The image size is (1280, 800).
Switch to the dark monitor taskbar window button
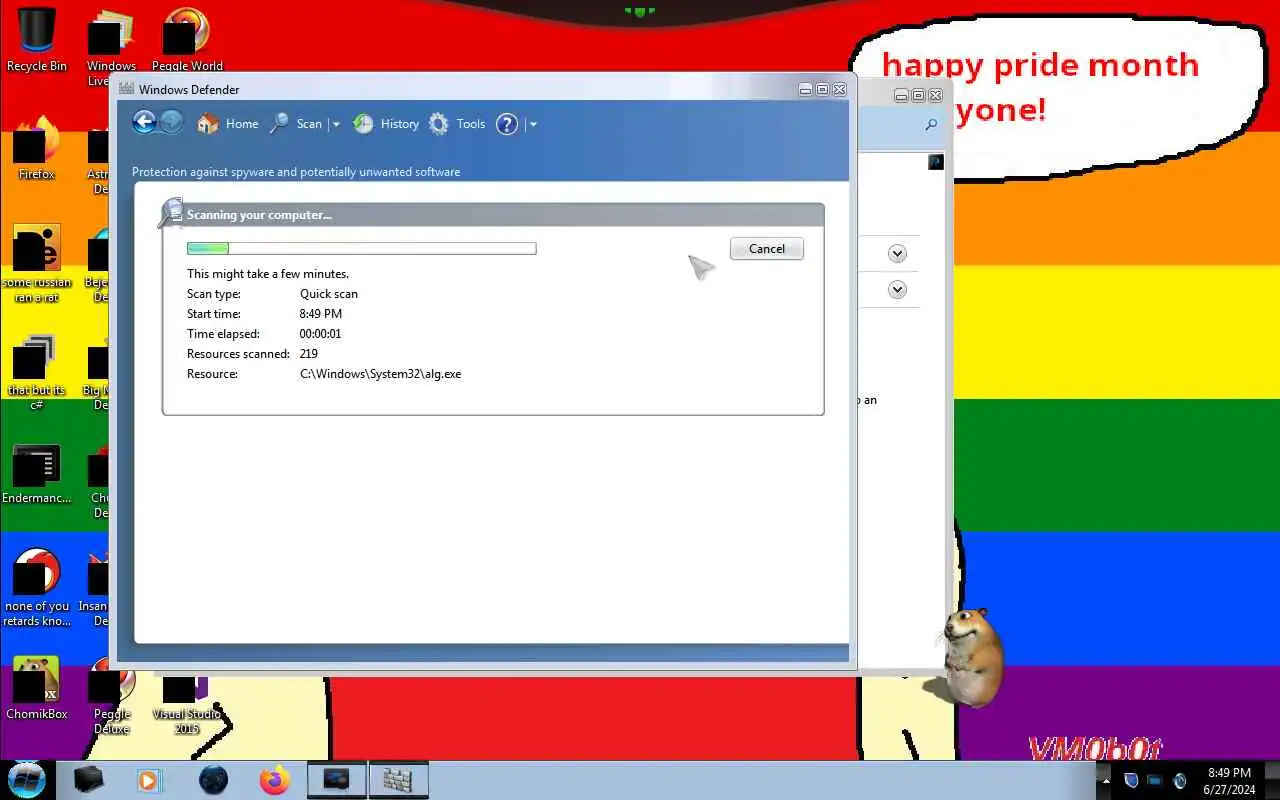click(x=336, y=780)
